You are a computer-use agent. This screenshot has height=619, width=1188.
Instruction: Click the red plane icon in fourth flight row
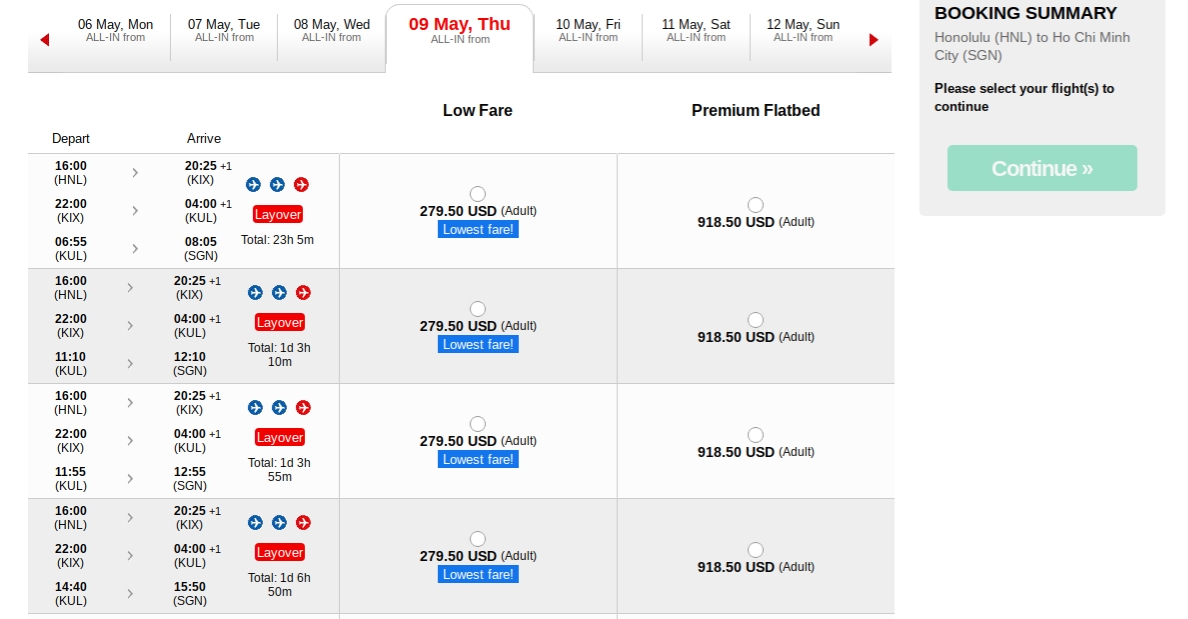pyautogui.click(x=303, y=522)
